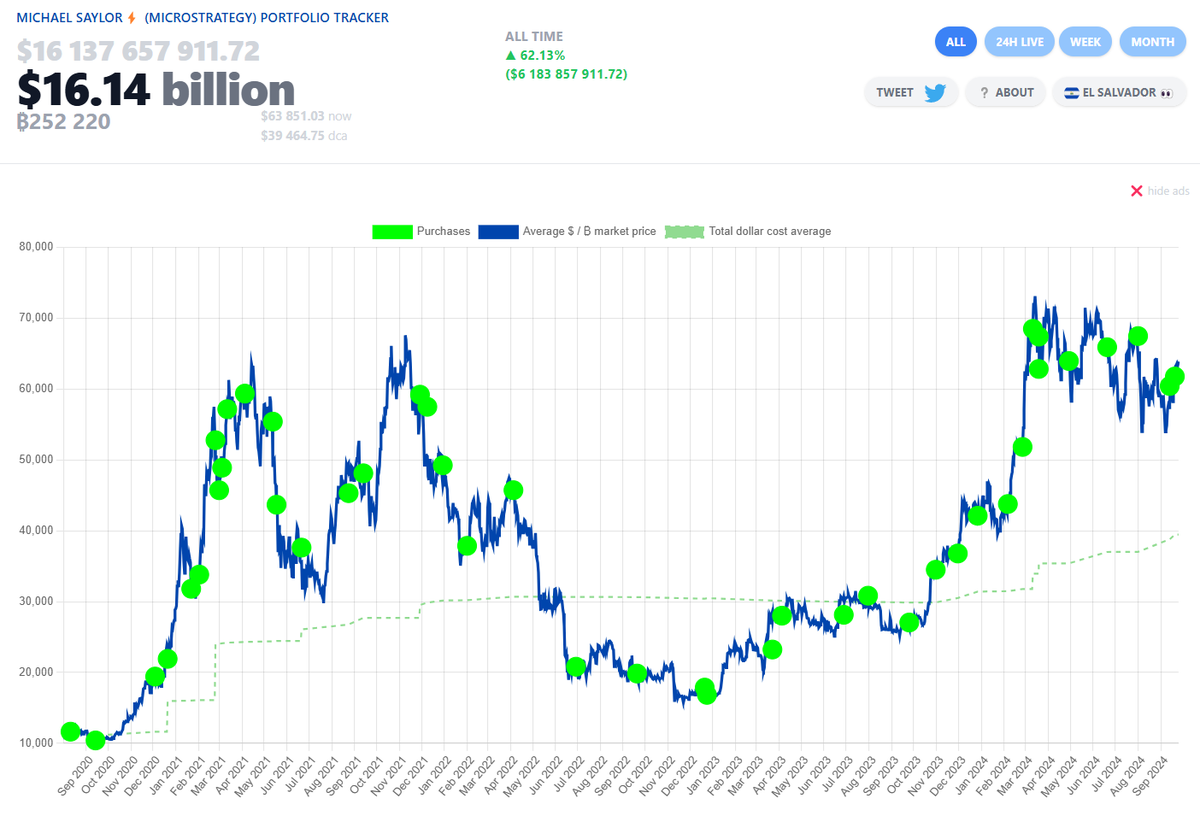1200x822 pixels.
Task: Click the first green purchase dot on chart
Action: coord(68,731)
